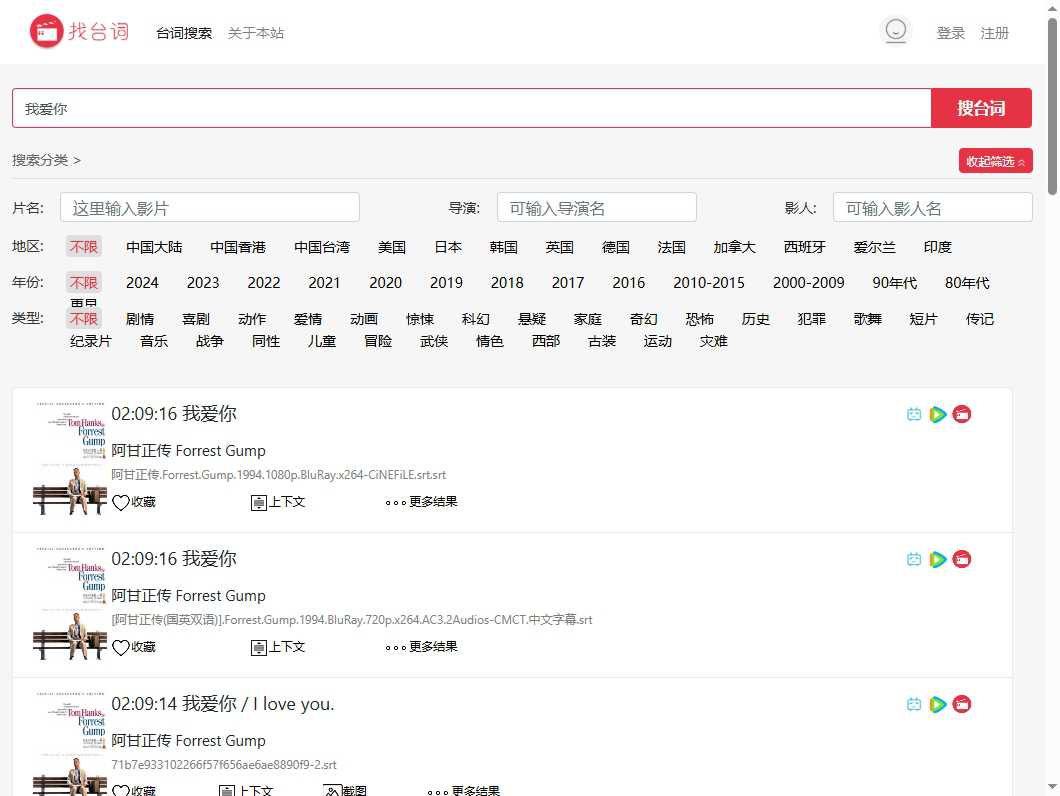Click the 注册 registration link

tap(995, 32)
